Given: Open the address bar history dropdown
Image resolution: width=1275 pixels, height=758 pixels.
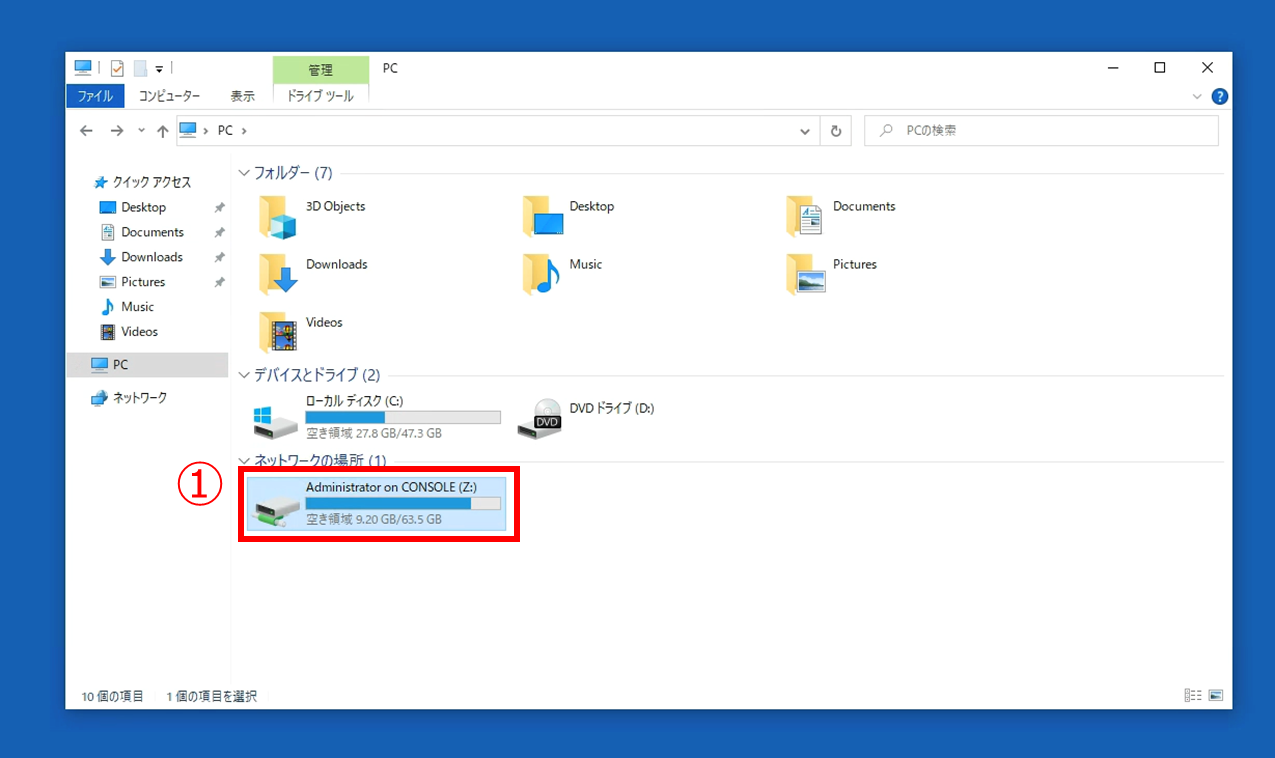Looking at the screenshot, I should 806,131.
